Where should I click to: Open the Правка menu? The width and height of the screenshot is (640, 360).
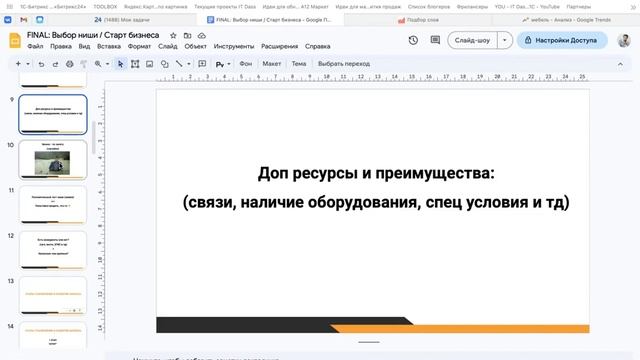pyautogui.click(x=61, y=46)
